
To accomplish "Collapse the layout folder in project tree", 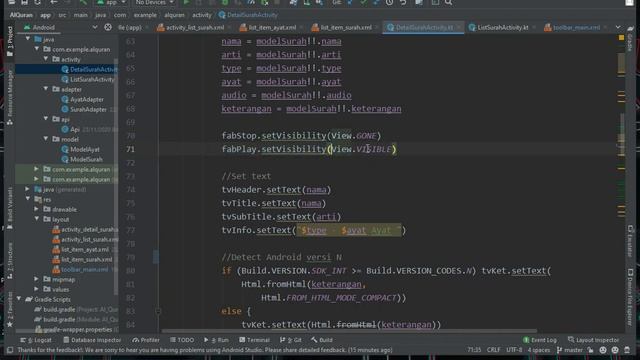I will click(36, 219).
